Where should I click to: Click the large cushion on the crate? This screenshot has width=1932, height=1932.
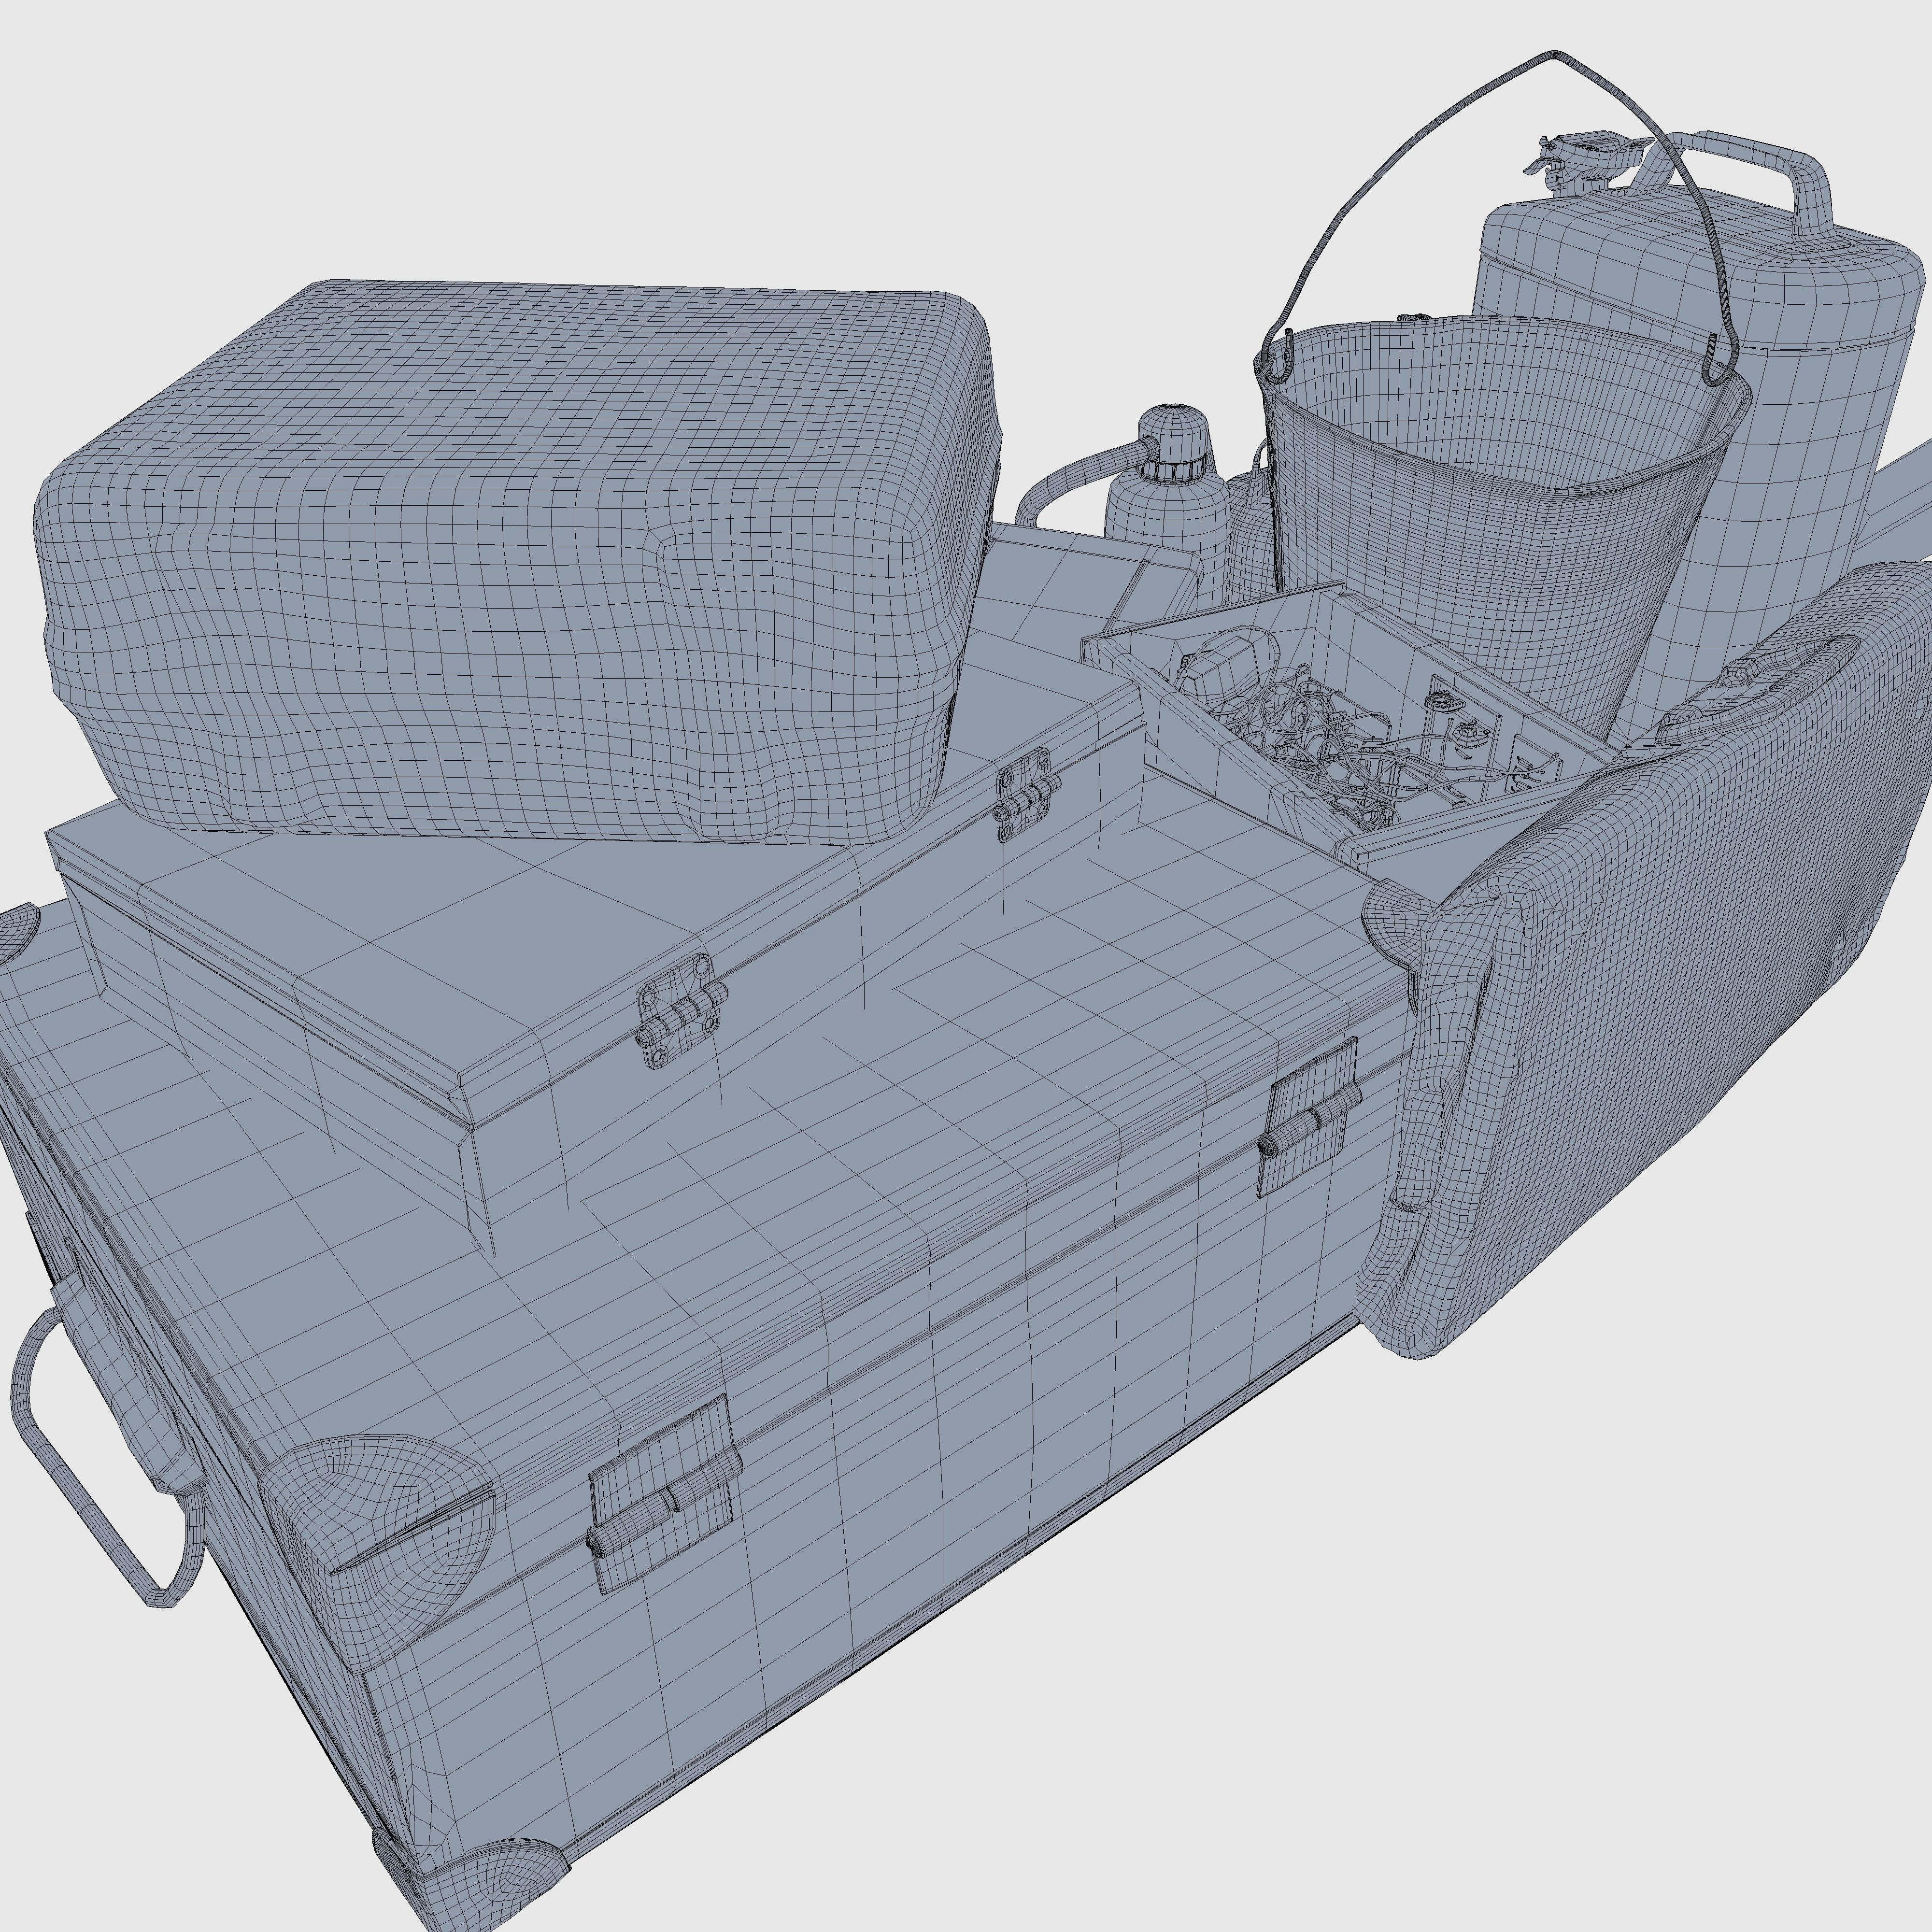[x=520, y=560]
